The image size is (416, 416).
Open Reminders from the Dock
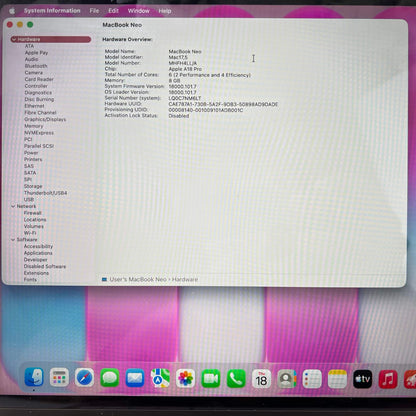(312, 379)
